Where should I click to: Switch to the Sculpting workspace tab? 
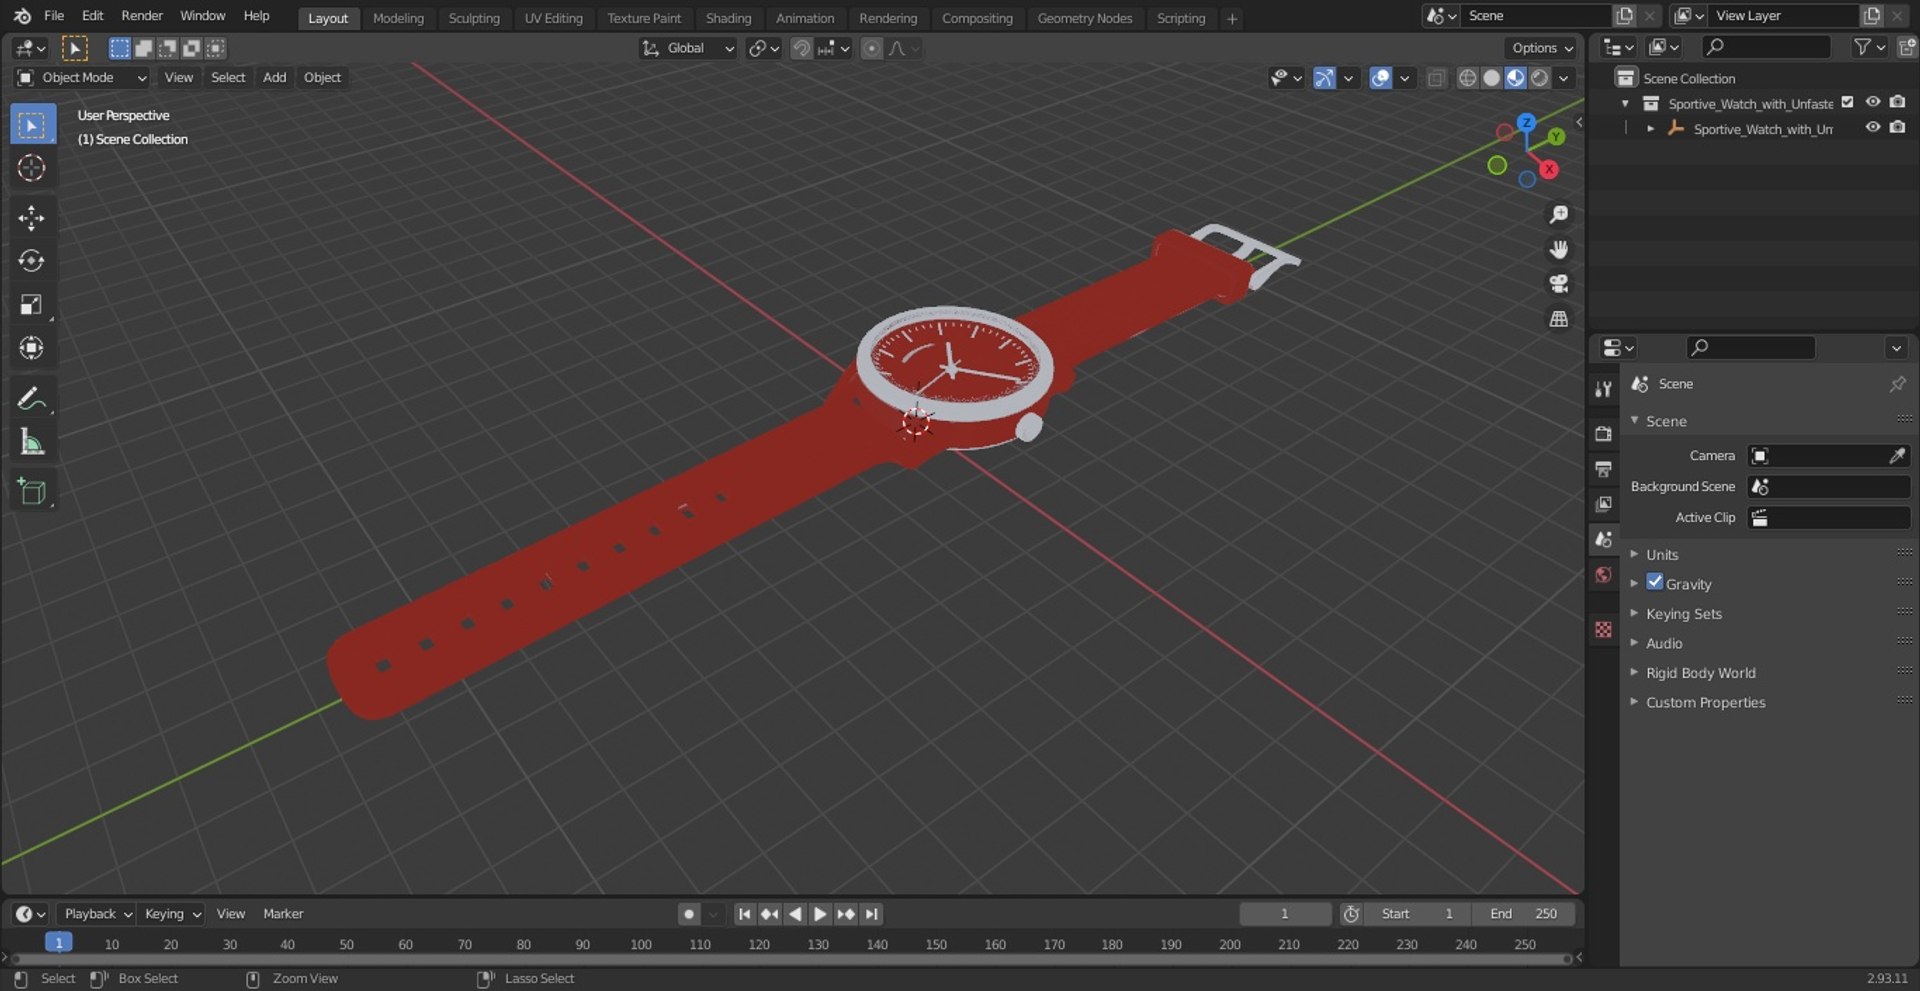point(474,18)
